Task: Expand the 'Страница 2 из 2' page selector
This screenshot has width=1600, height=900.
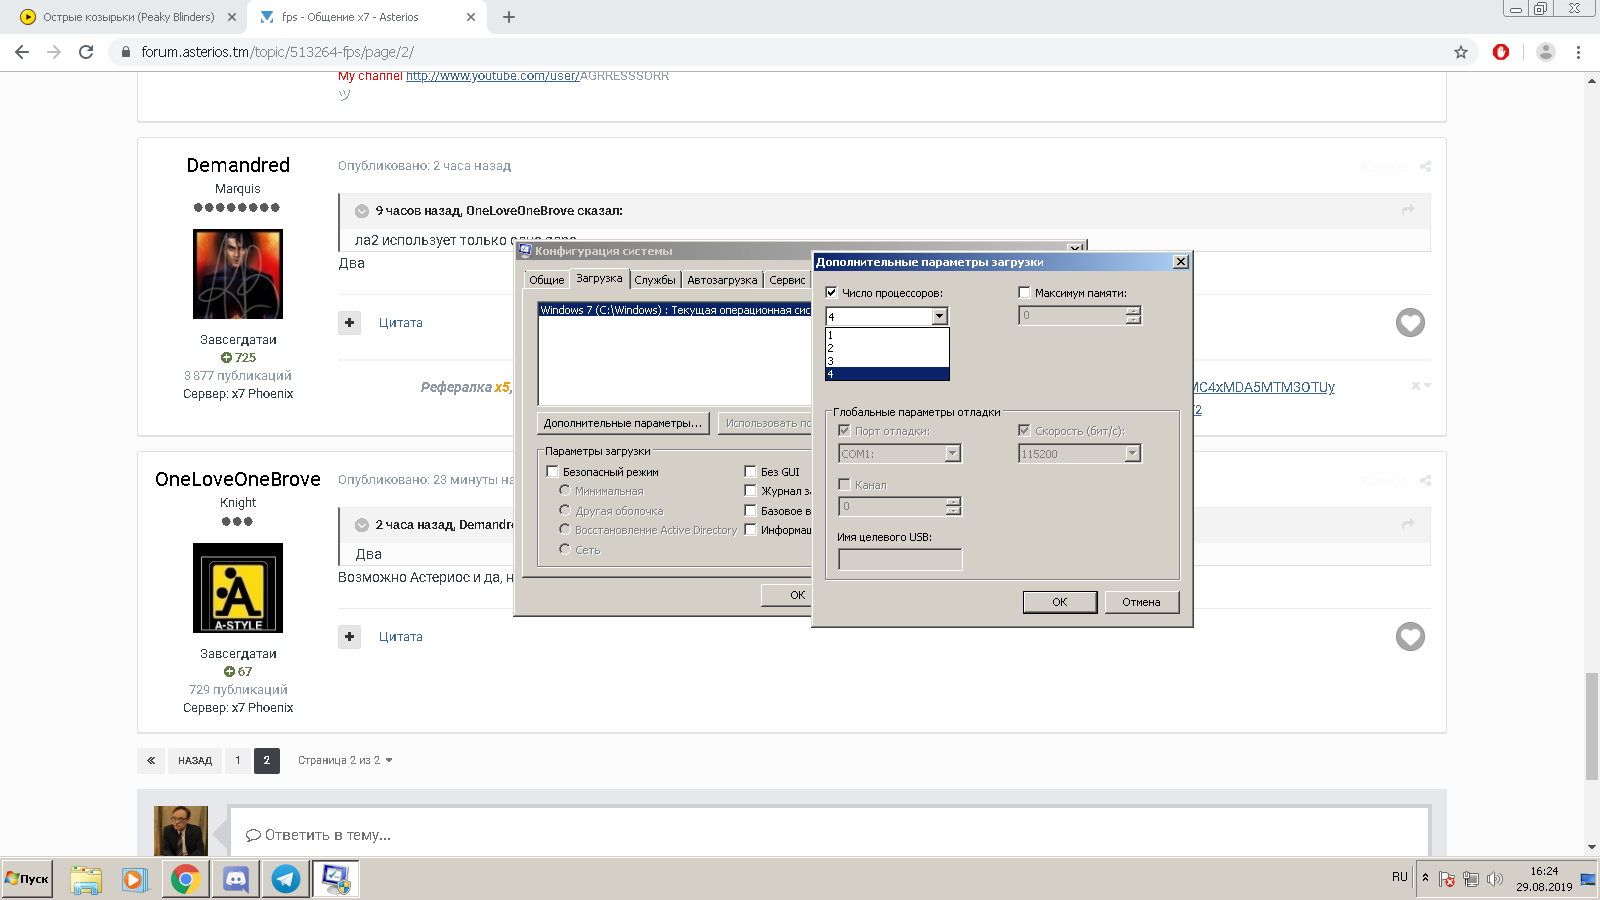Action: 345,760
